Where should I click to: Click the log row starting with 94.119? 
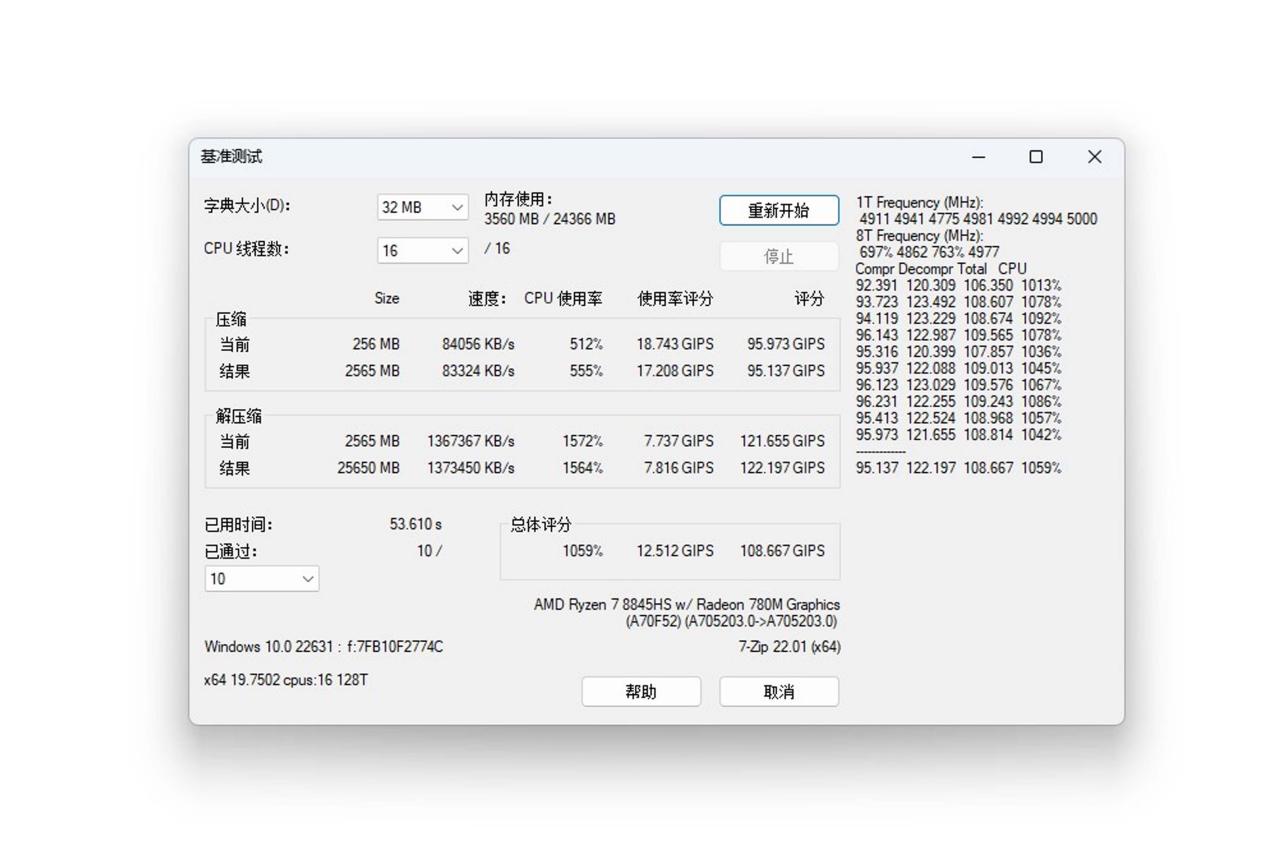click(x=959, y=318)
